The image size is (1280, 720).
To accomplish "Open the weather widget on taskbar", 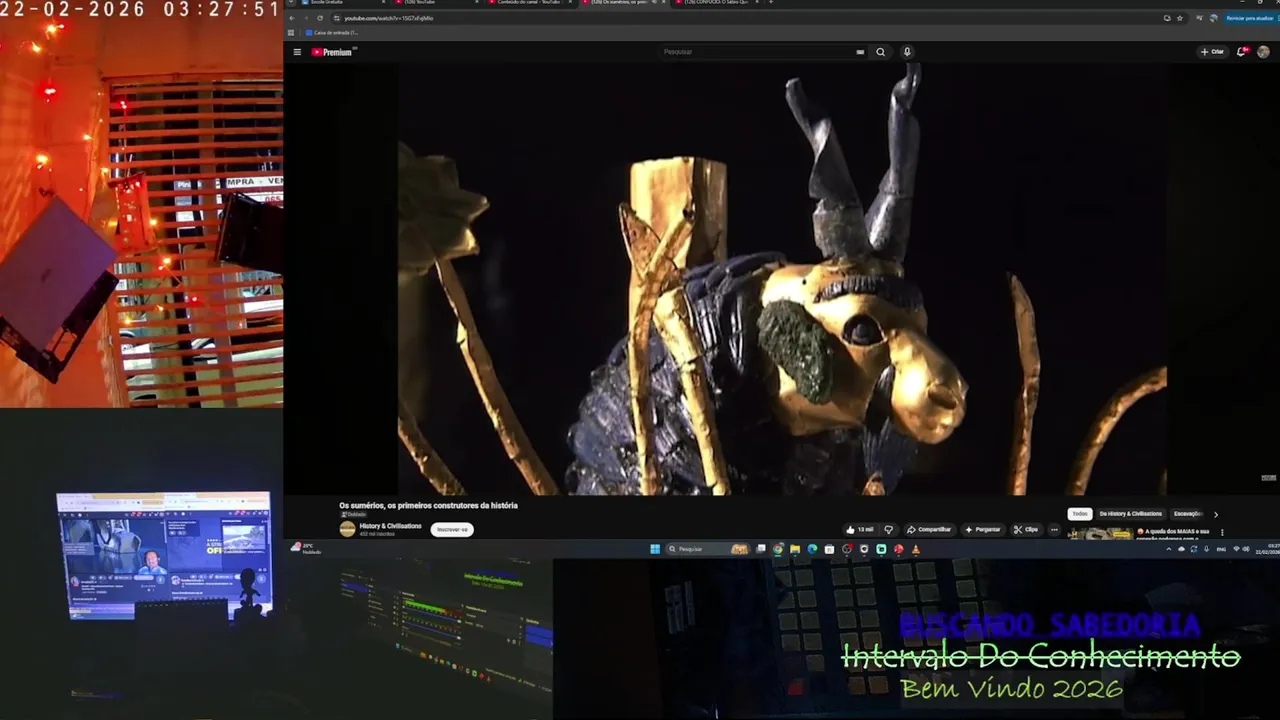I will 305,549.
